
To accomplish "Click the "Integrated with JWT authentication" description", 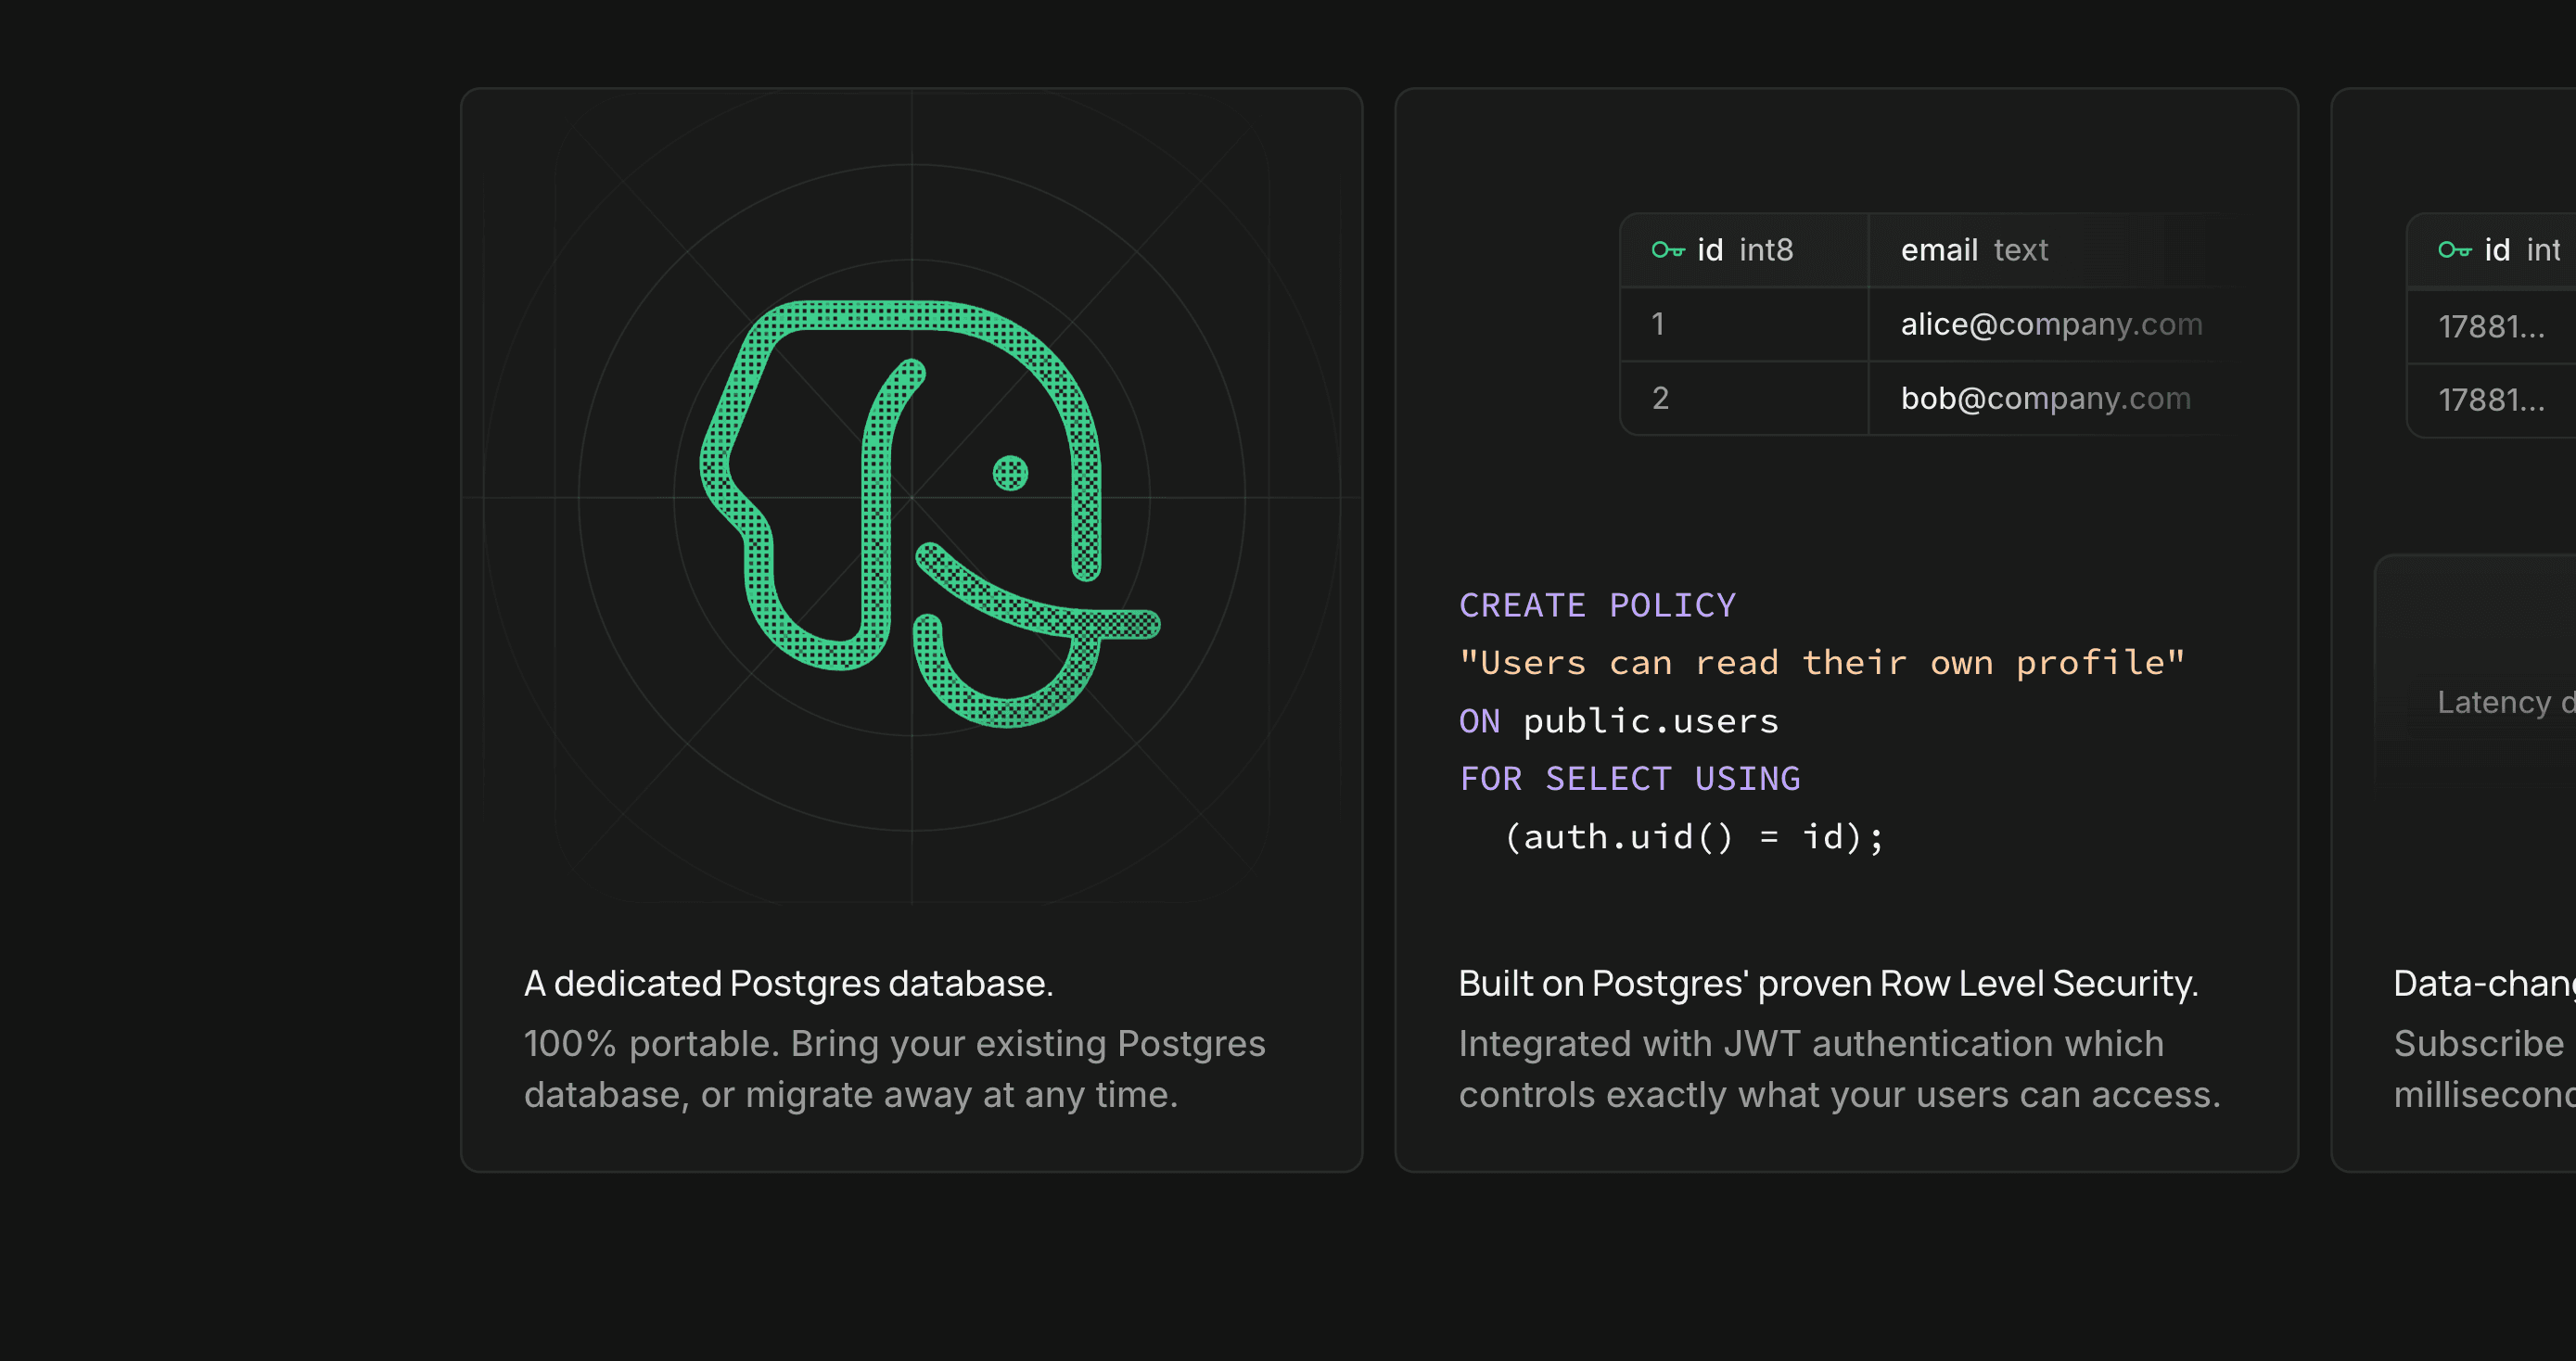I will [1840, 1069].
